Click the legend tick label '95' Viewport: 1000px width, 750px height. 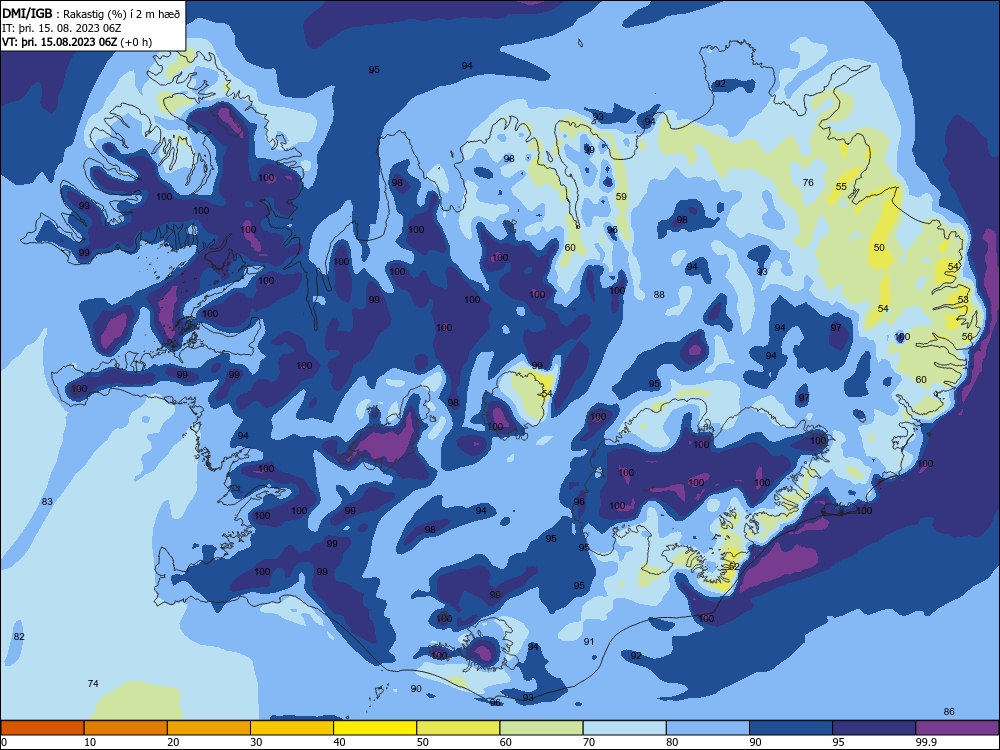(839, 742)
